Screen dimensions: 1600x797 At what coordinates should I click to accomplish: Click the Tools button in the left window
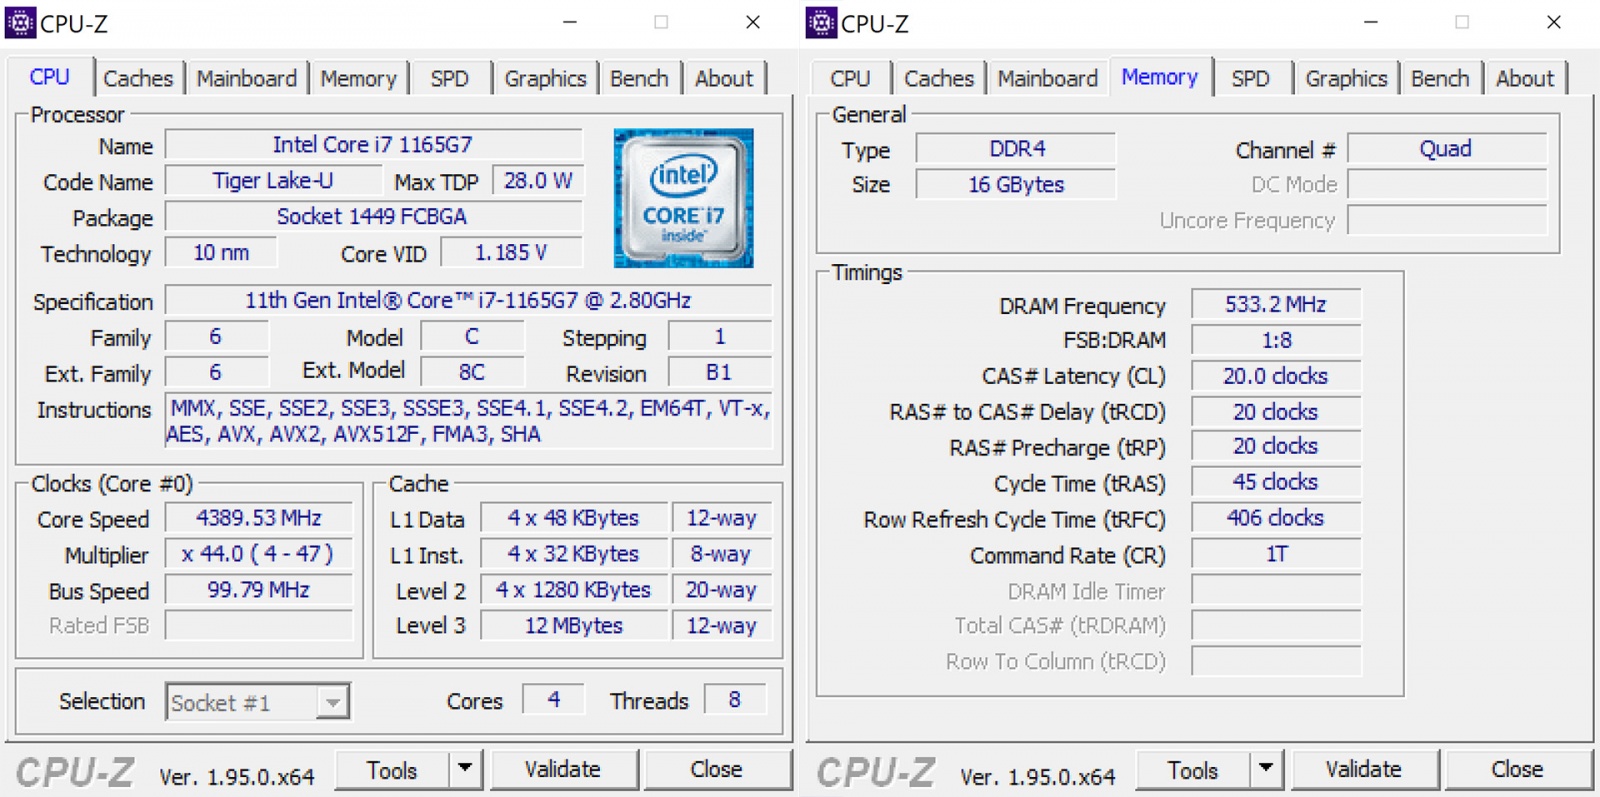pos(392,769)
